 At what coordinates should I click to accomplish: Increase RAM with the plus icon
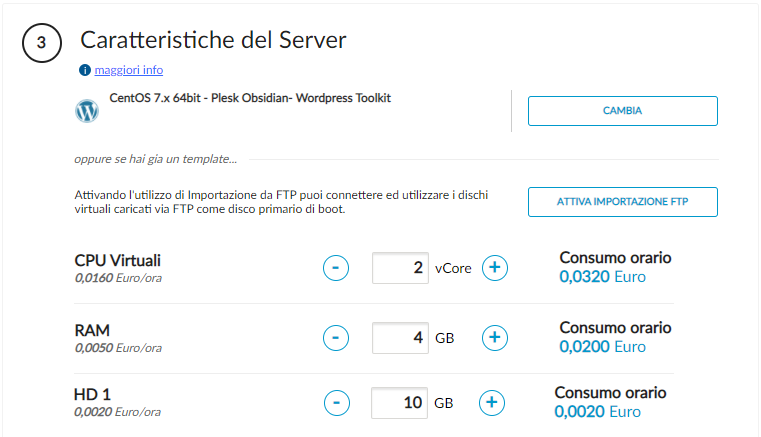(x=495, y=338)
